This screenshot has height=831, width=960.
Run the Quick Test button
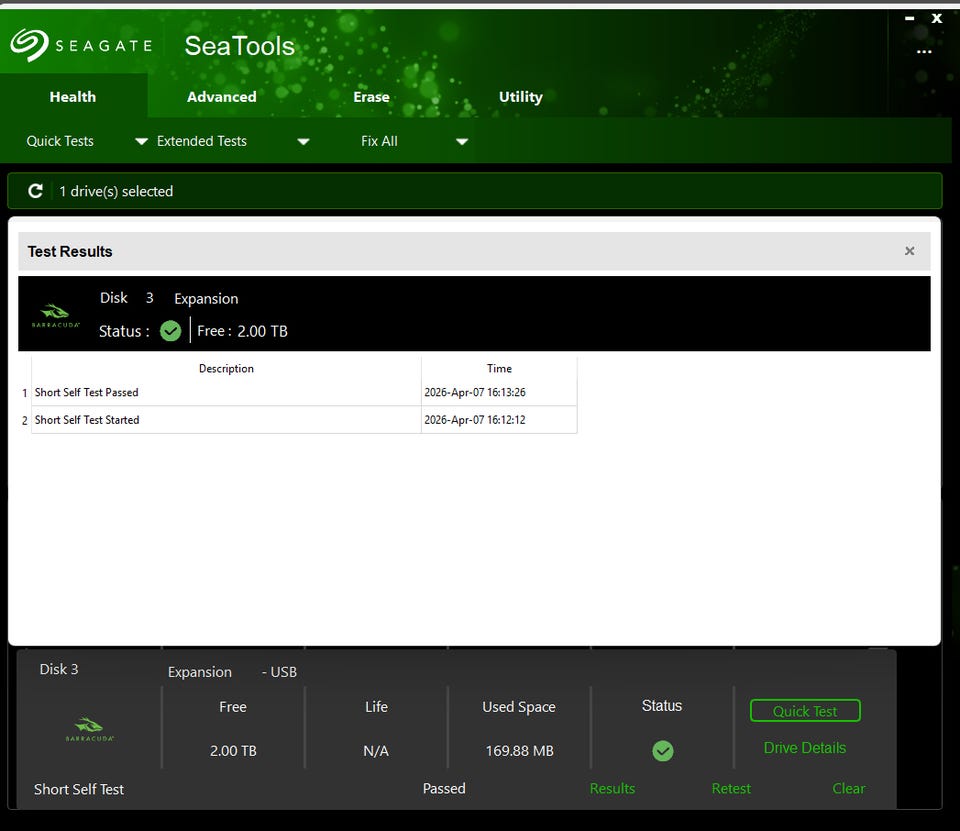805,711
